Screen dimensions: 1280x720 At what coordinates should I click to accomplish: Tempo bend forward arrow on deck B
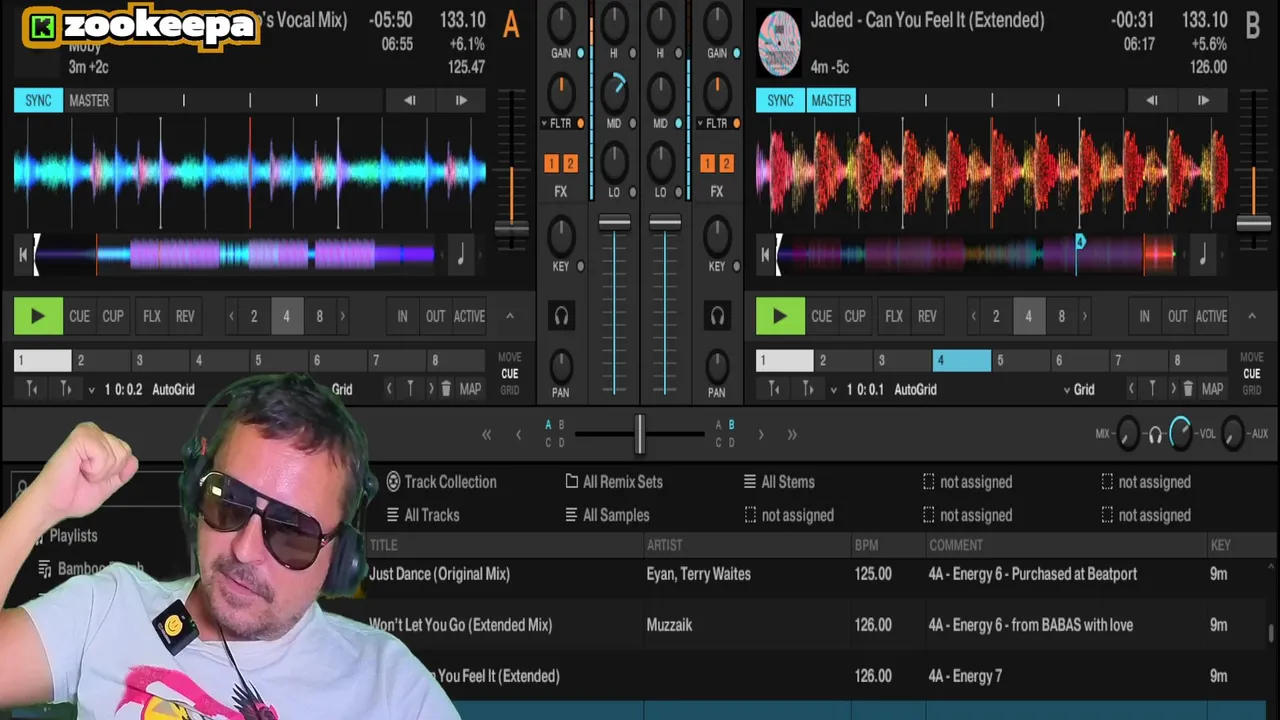[1203, 100]
